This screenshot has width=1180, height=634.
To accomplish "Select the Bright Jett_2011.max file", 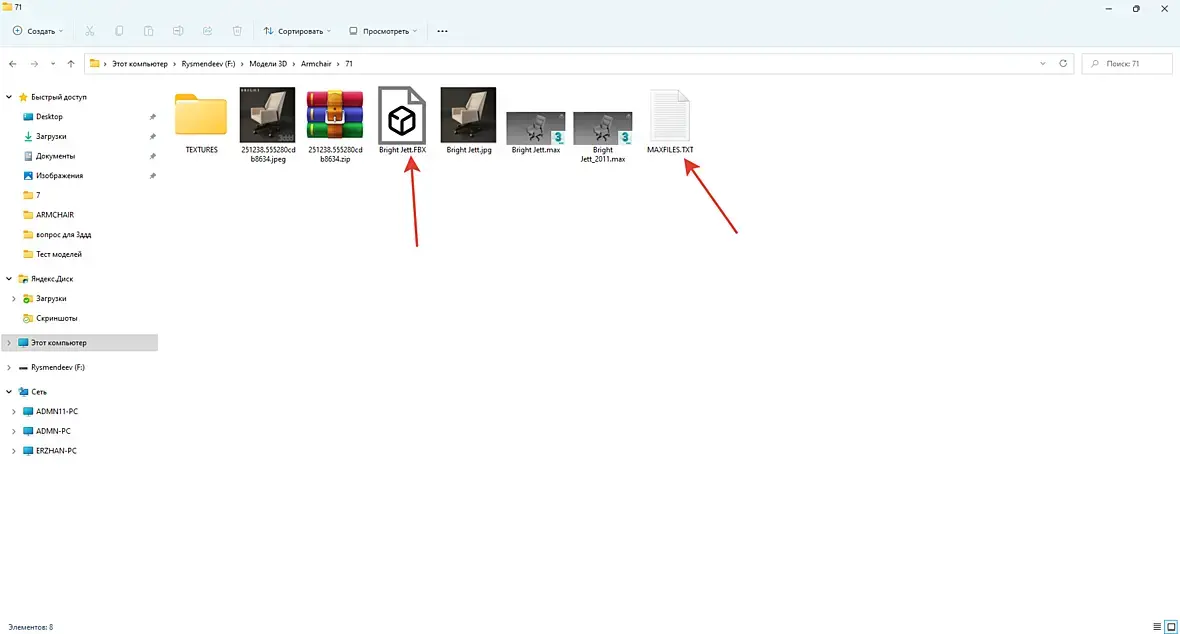I will (x=602, y=136).
